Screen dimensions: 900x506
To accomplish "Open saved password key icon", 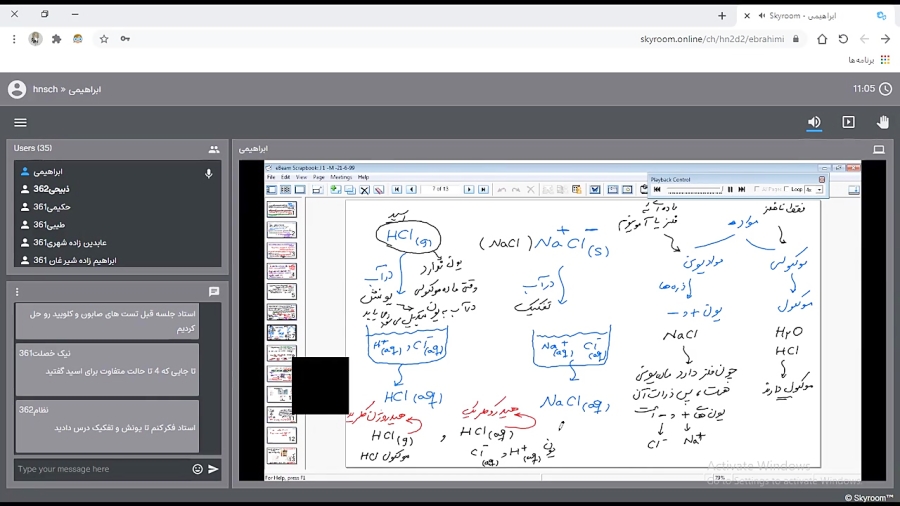I will (125, 39).
